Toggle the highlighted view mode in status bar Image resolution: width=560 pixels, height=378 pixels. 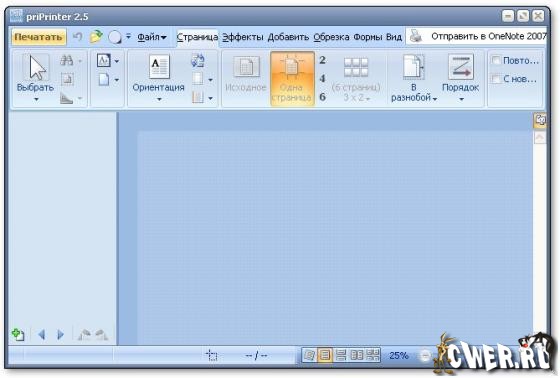[325, 355]
